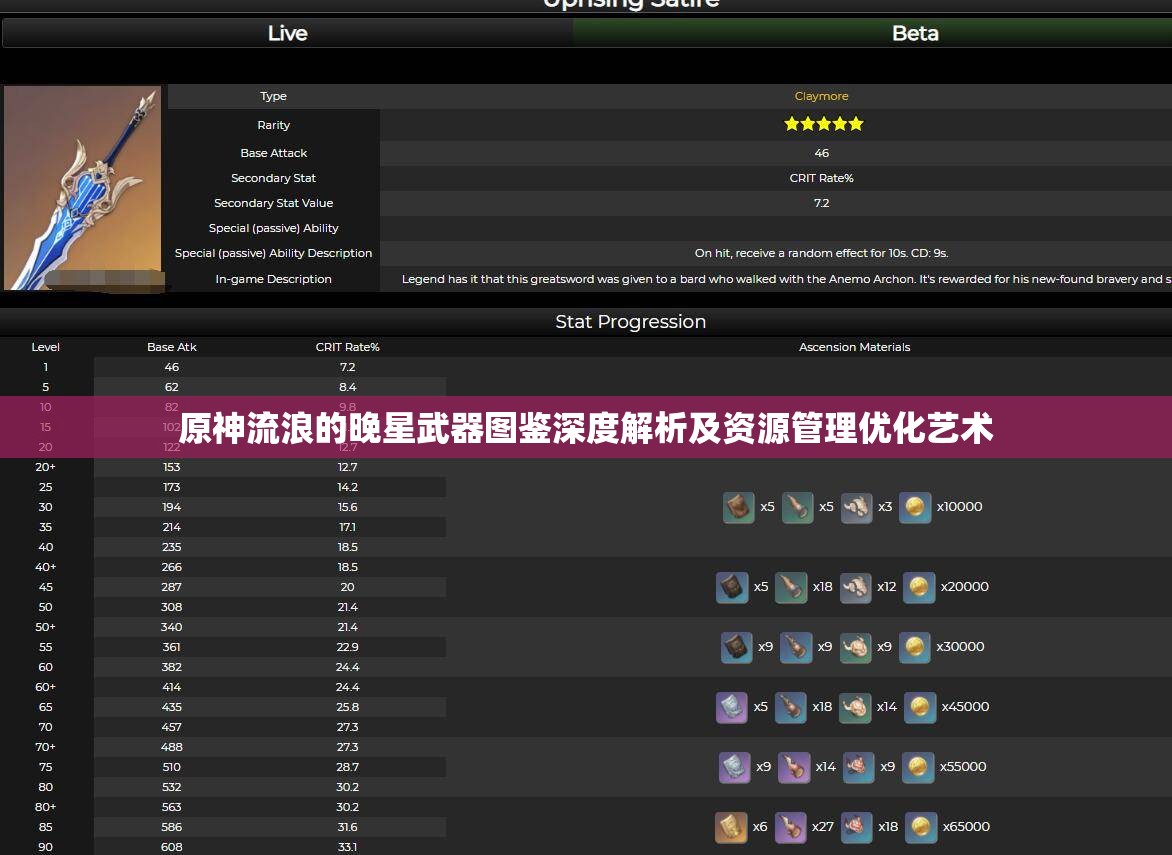
Task: Click base attack value 563
Action: (172, 807)
